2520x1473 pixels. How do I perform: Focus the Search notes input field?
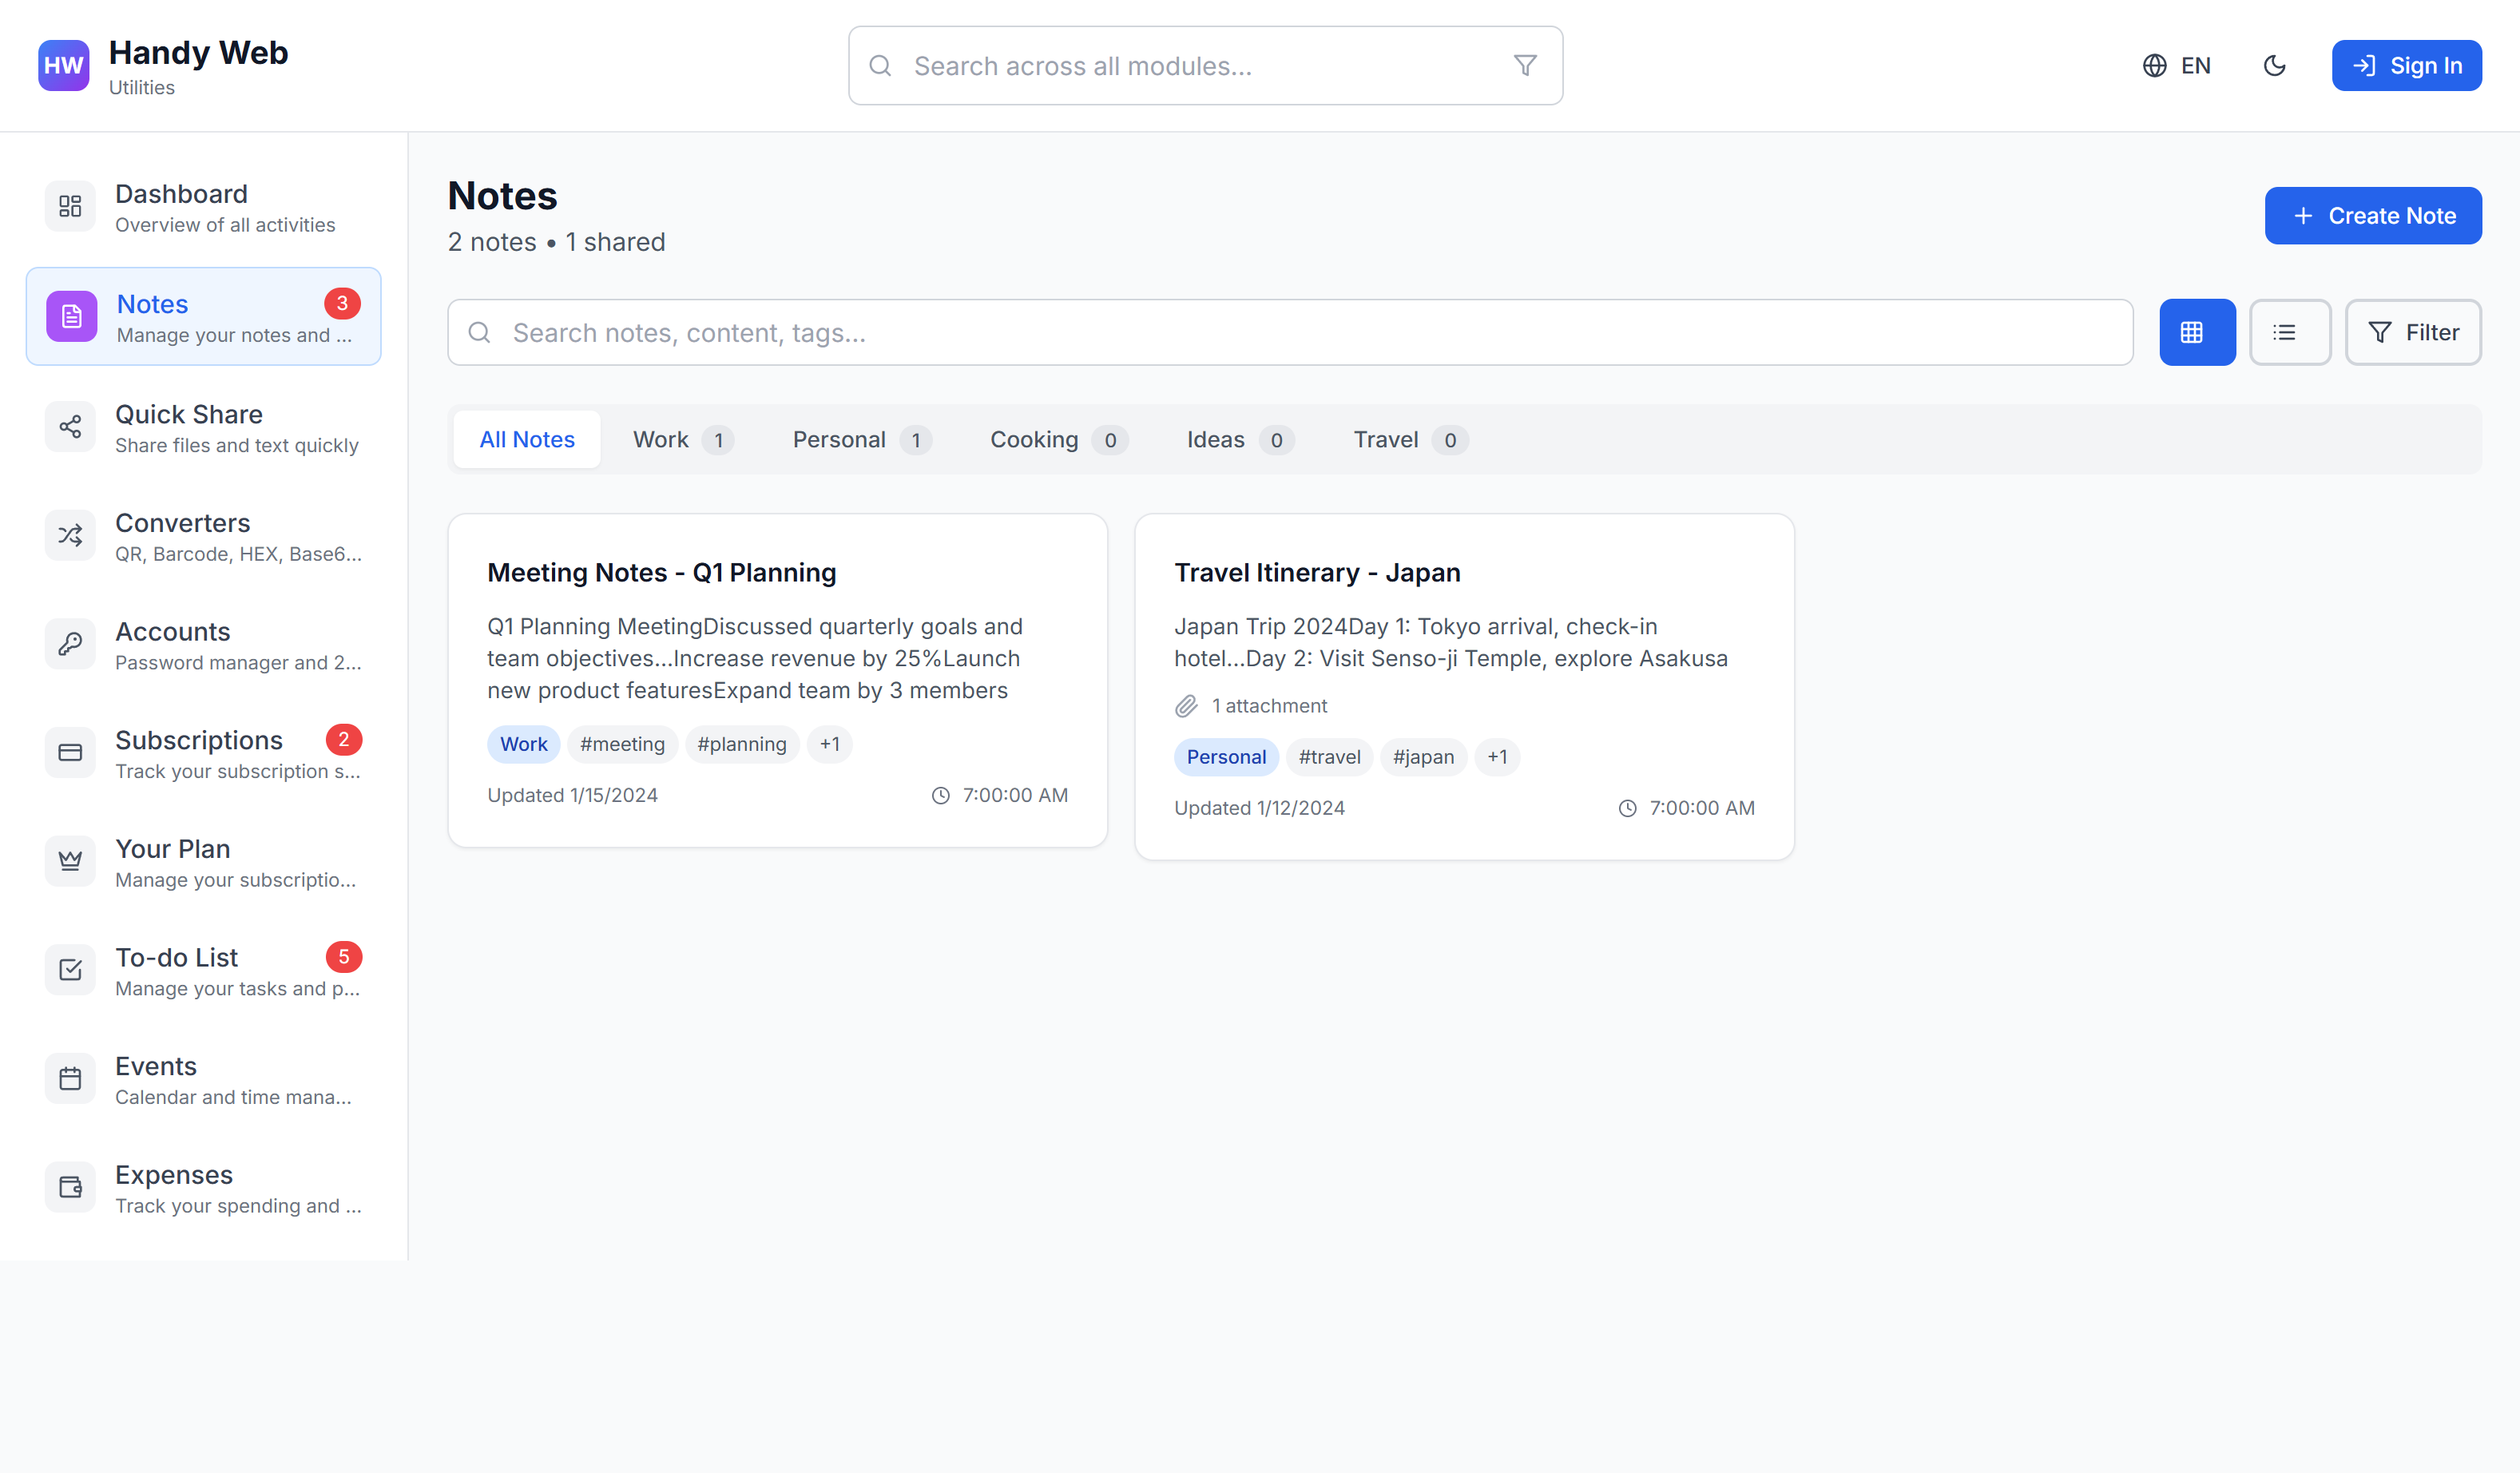coord(1290,332)
